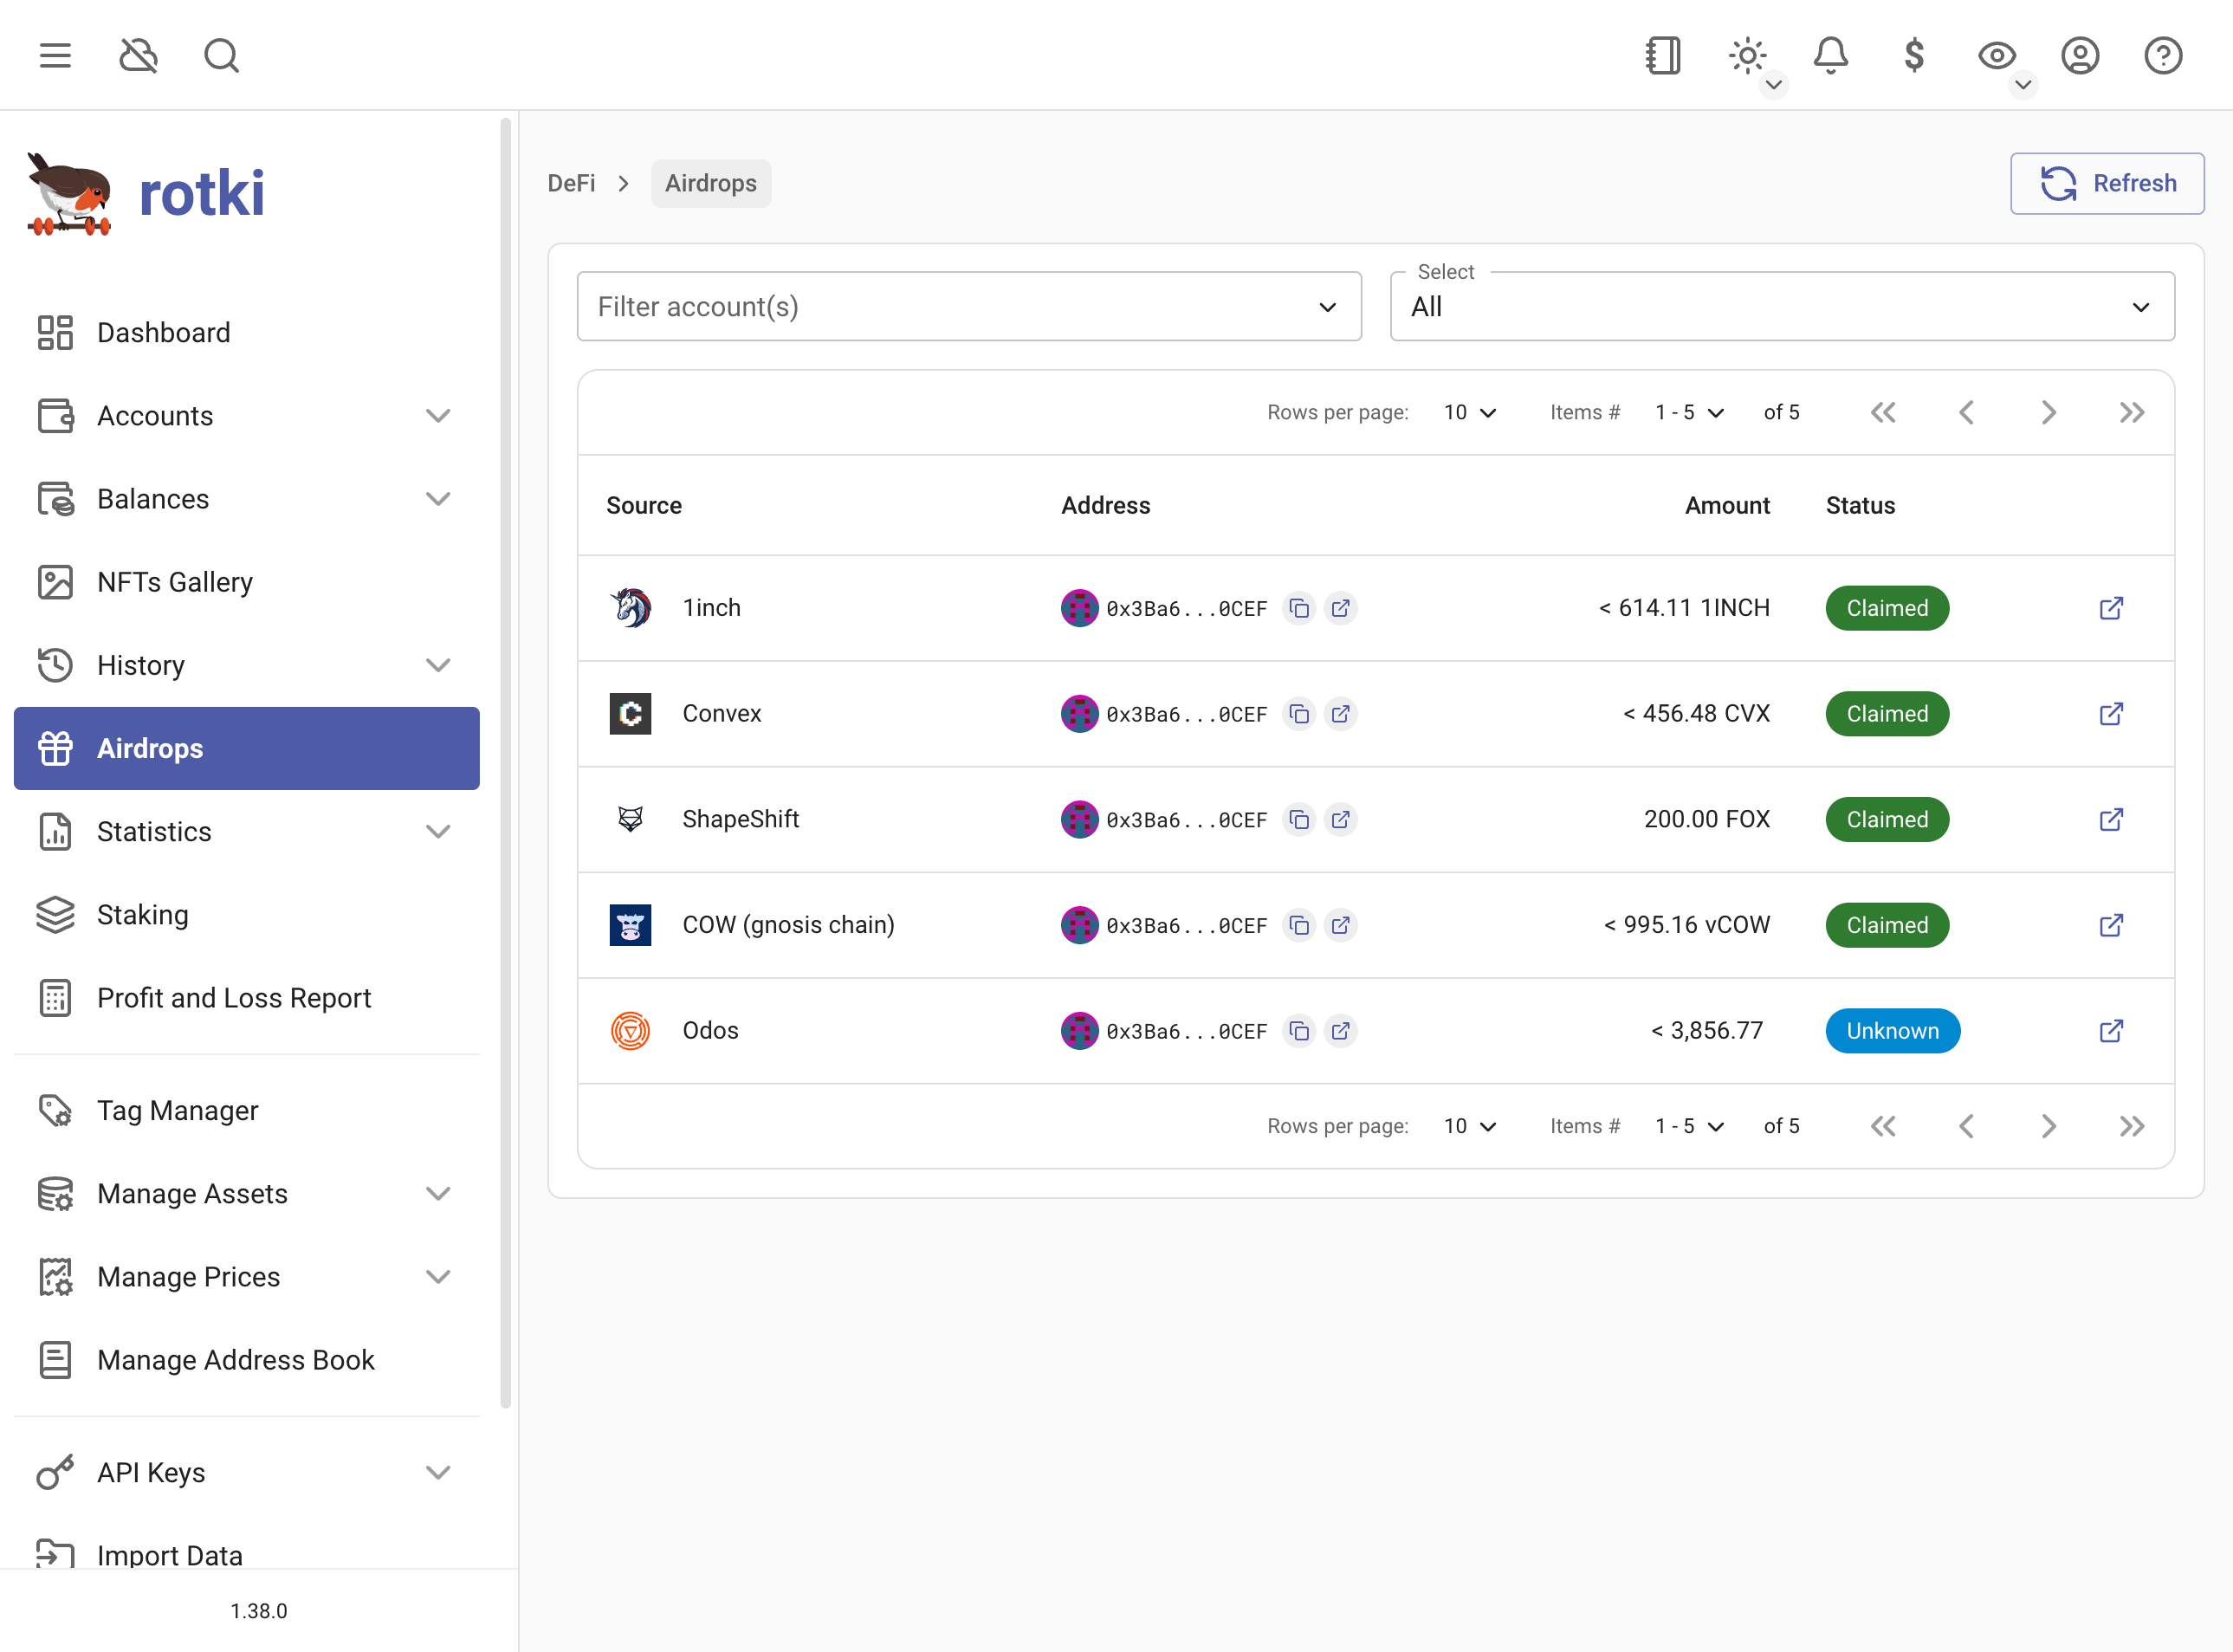Viewport: 2233px width, 1652px height.
Task: Go to next page, bottom pagination
Action: coord(2048,1126)
